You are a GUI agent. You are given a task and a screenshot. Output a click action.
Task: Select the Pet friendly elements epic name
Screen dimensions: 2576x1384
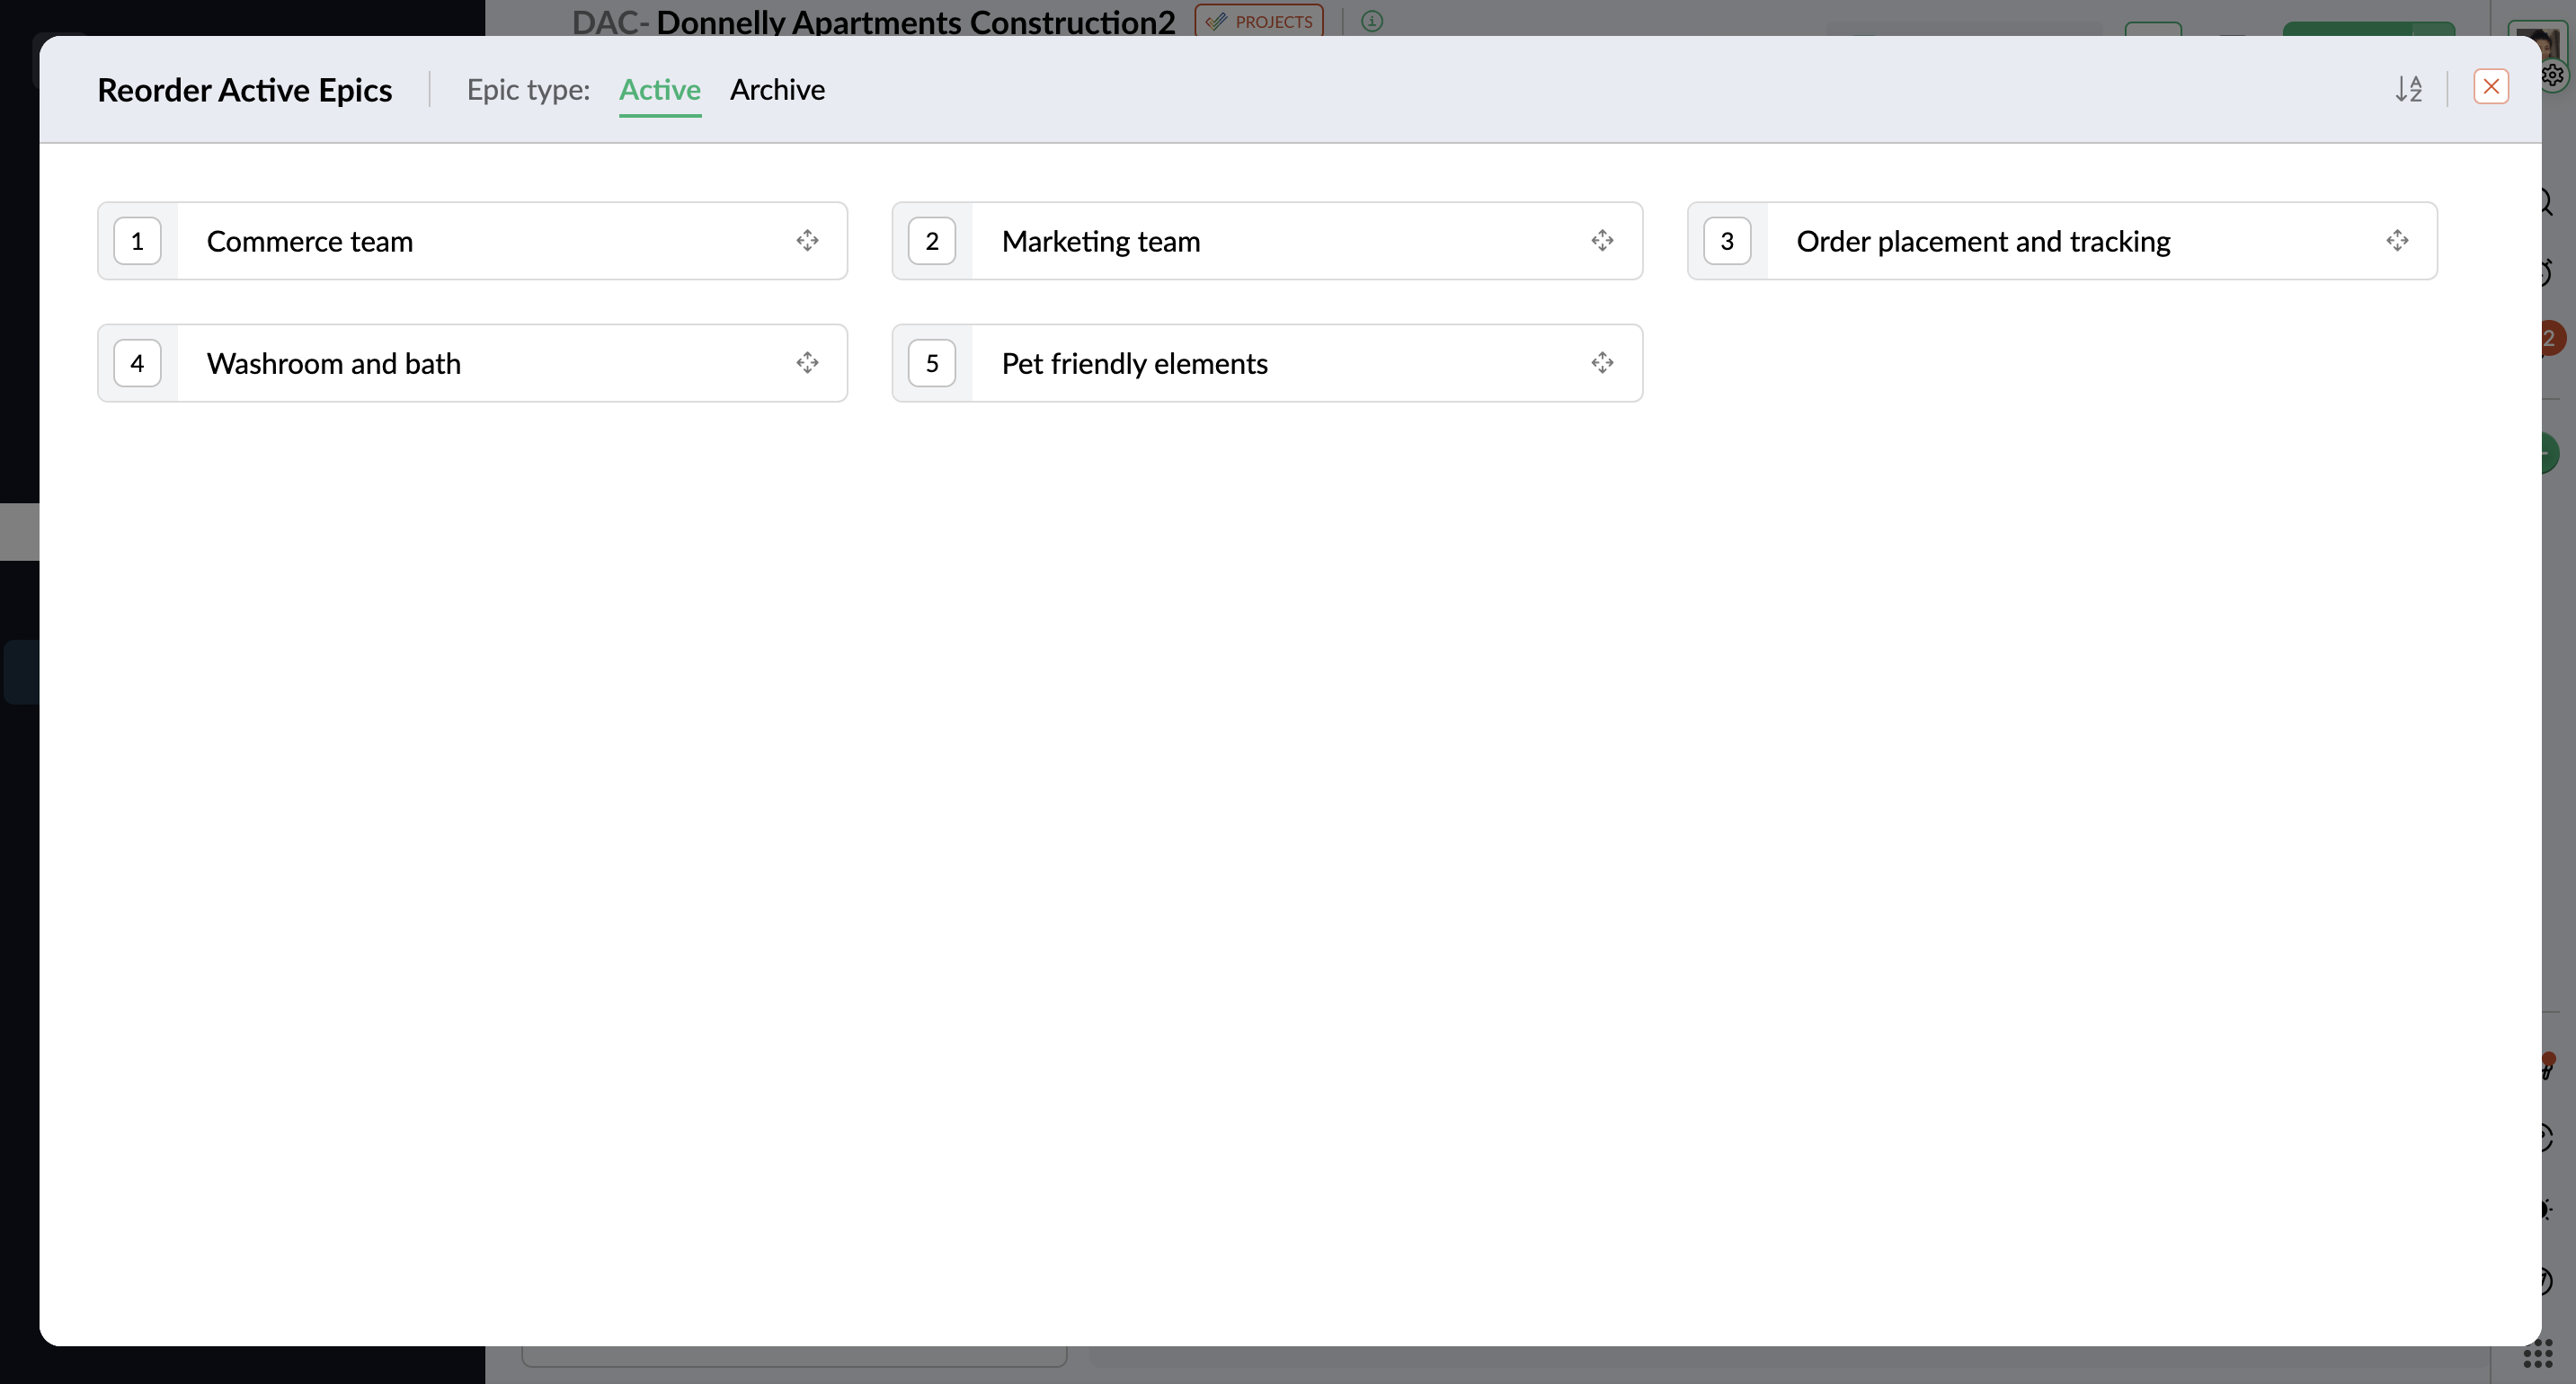1134,364
